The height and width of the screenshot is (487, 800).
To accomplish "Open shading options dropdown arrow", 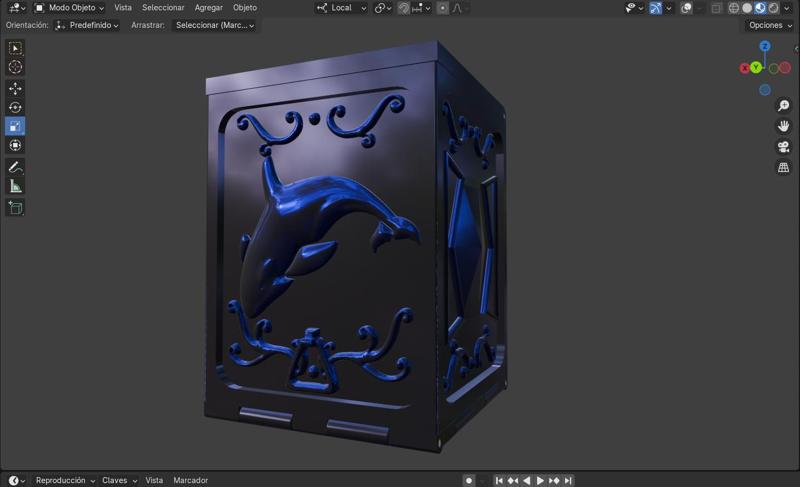I will [x=787, y=8].
